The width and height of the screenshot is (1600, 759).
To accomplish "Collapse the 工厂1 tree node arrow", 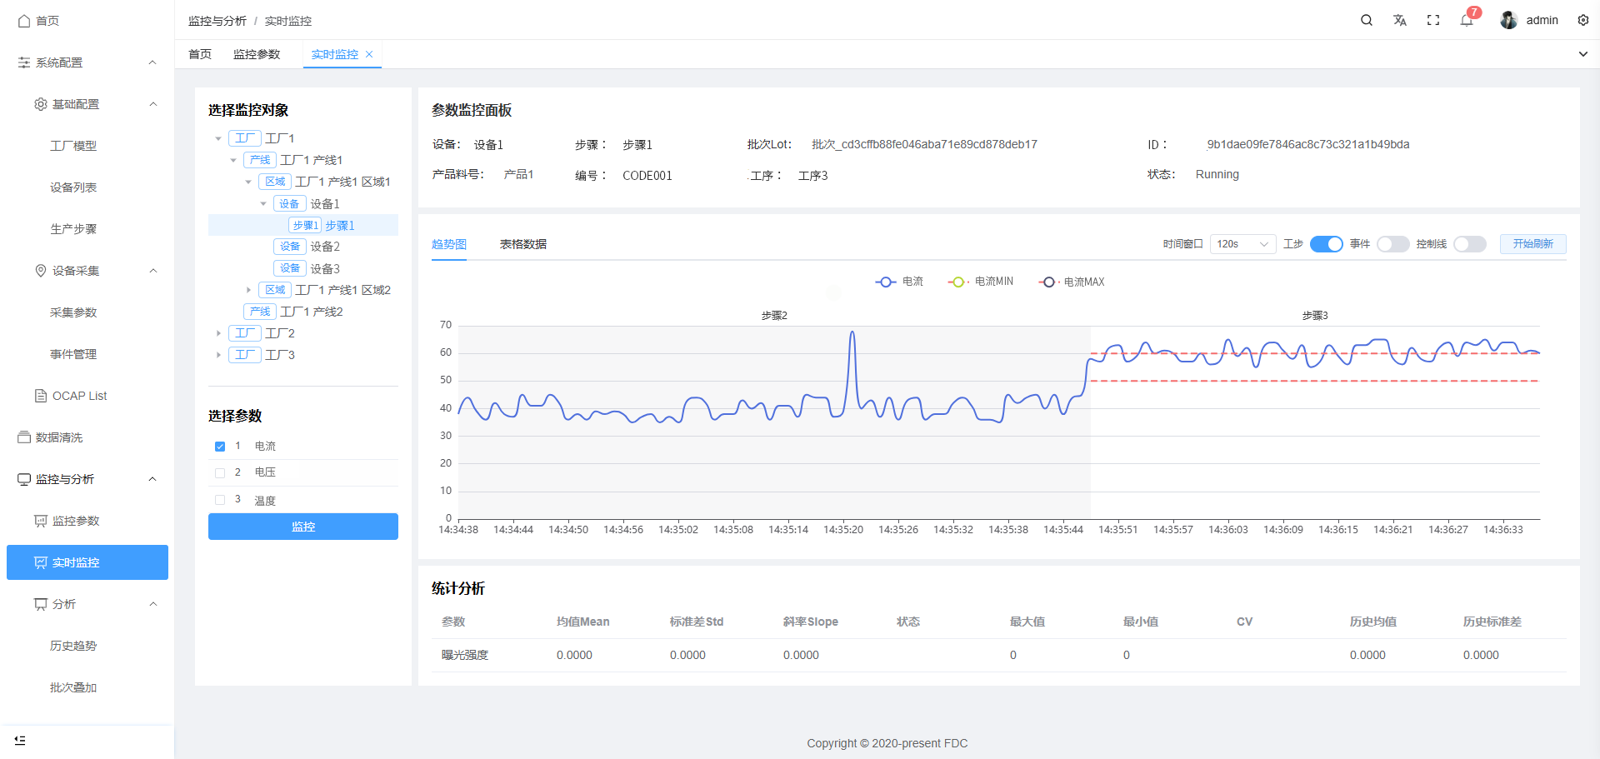I will point(218,138).
